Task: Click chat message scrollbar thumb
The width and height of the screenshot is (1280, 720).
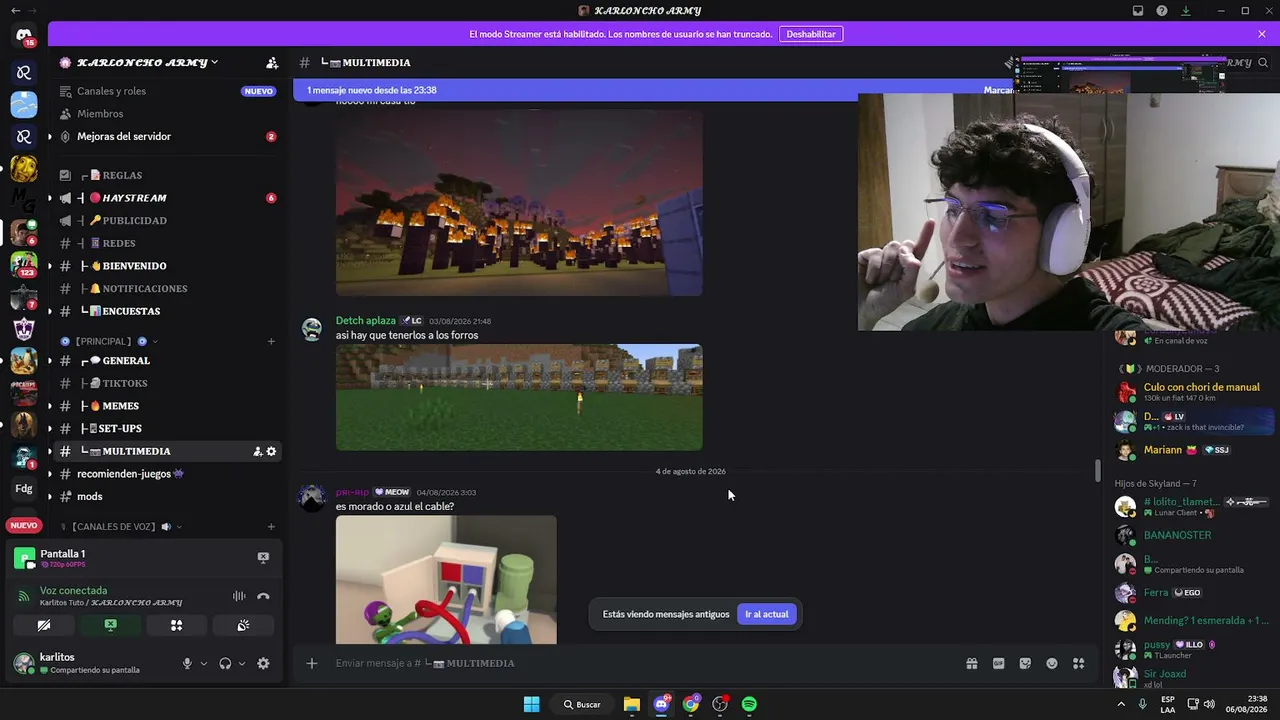Action: pos(1097,470)
